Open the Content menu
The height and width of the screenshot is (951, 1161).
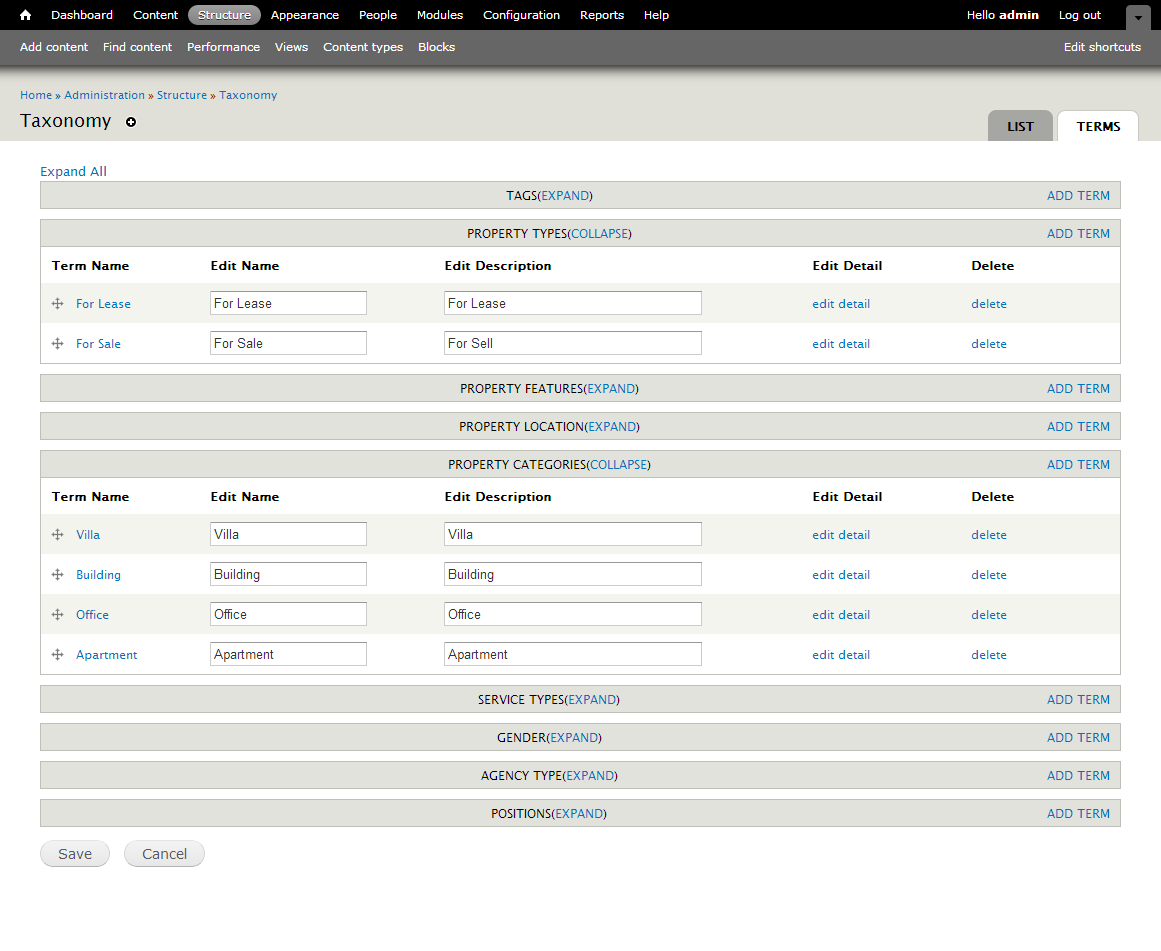(155, 15)
